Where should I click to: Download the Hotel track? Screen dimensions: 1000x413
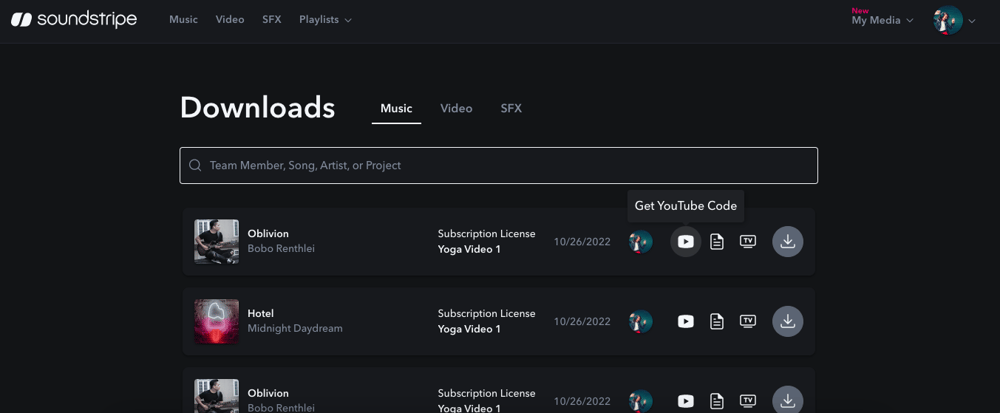pyautogui.click(x=788, y=322)
